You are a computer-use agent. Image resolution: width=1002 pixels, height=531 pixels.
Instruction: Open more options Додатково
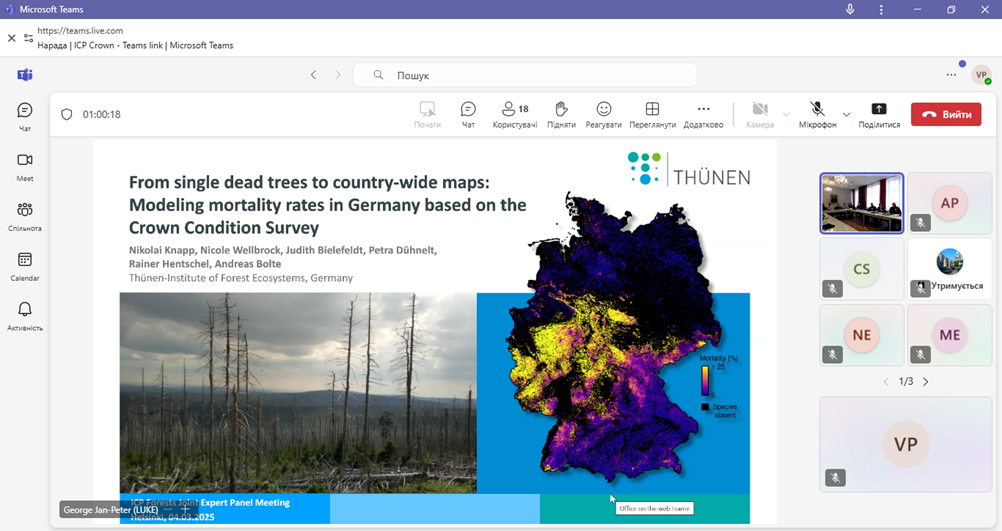[x=704, y=115]
